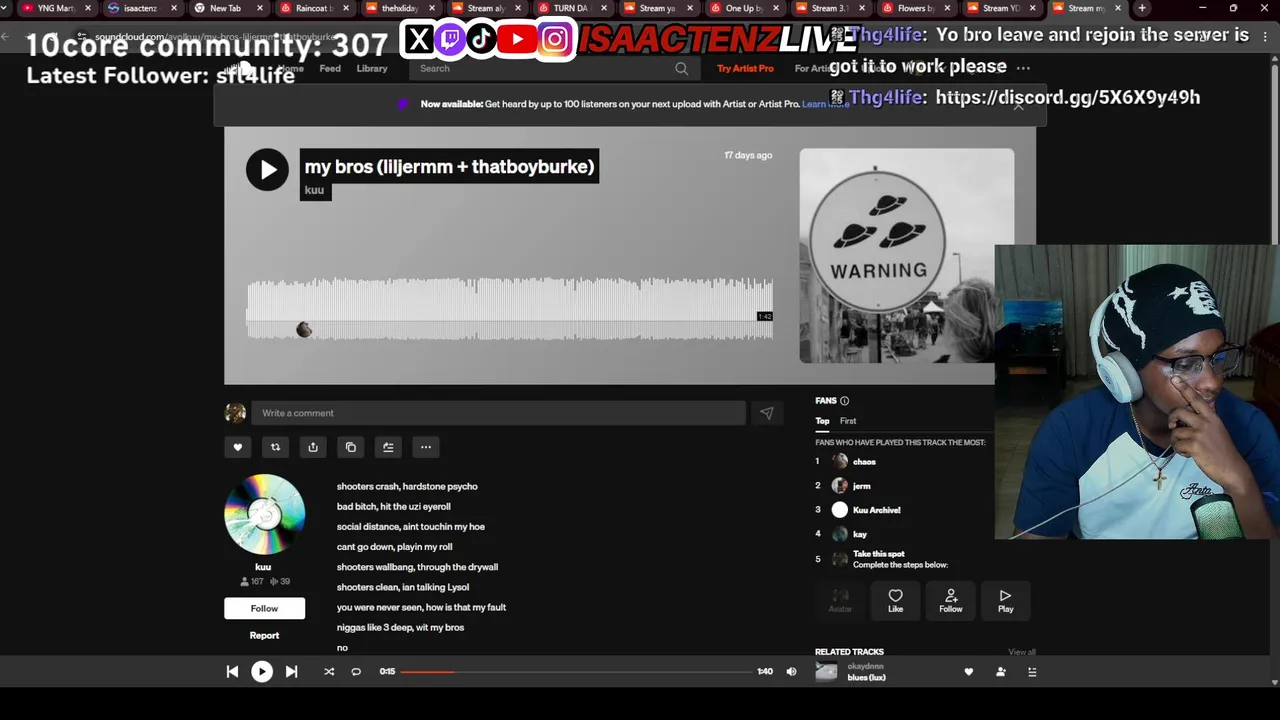Click the magnifier search icon
Viewport: 1280px width, 720px height.
[x=681, y=69]
